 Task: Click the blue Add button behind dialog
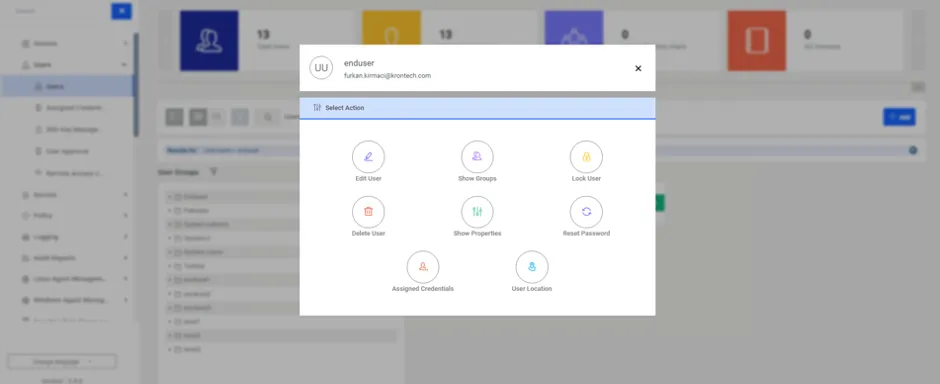click(899, 117)
